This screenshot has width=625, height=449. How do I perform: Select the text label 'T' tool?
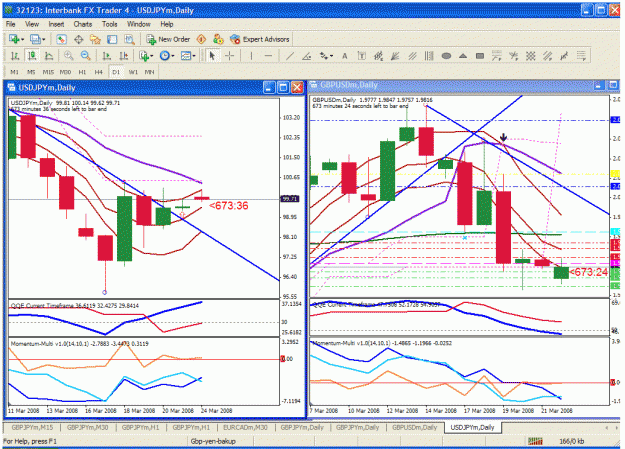pos(362,56)
